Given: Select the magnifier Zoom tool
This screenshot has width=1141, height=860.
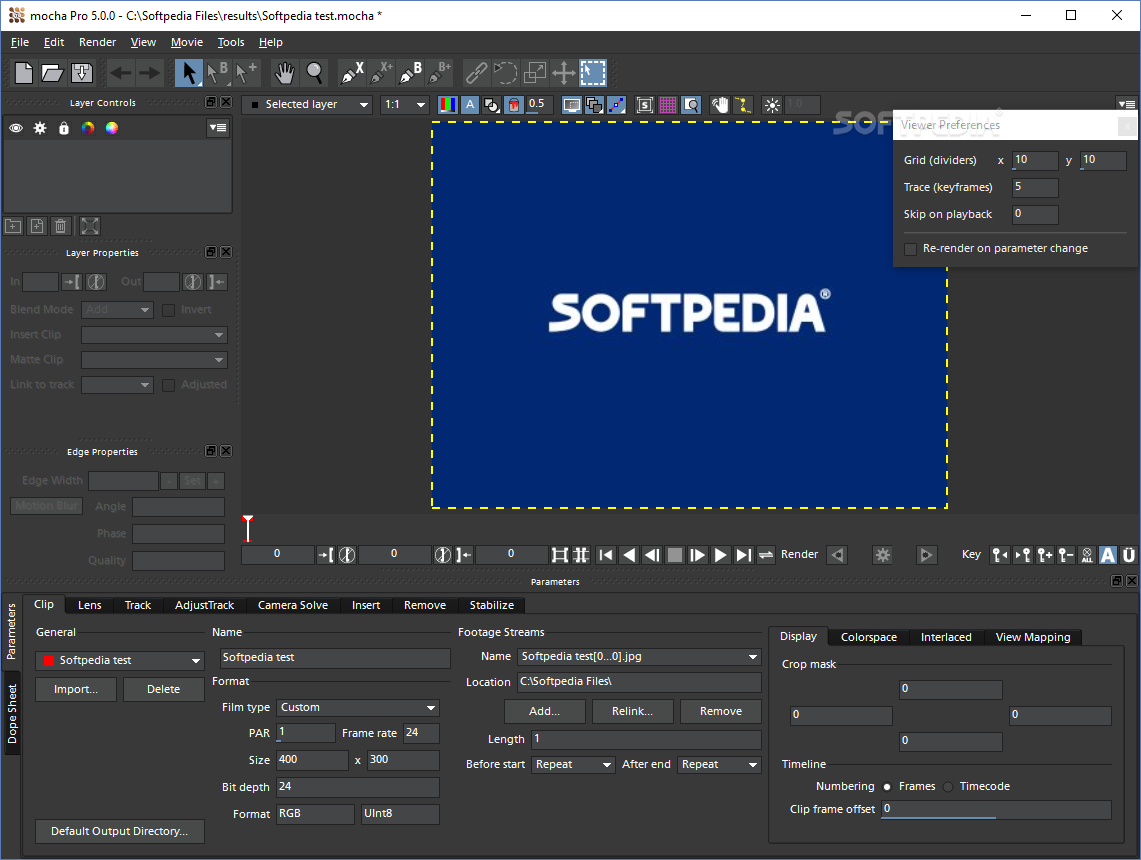Looking at the screenshot, I should click(314, 73).
